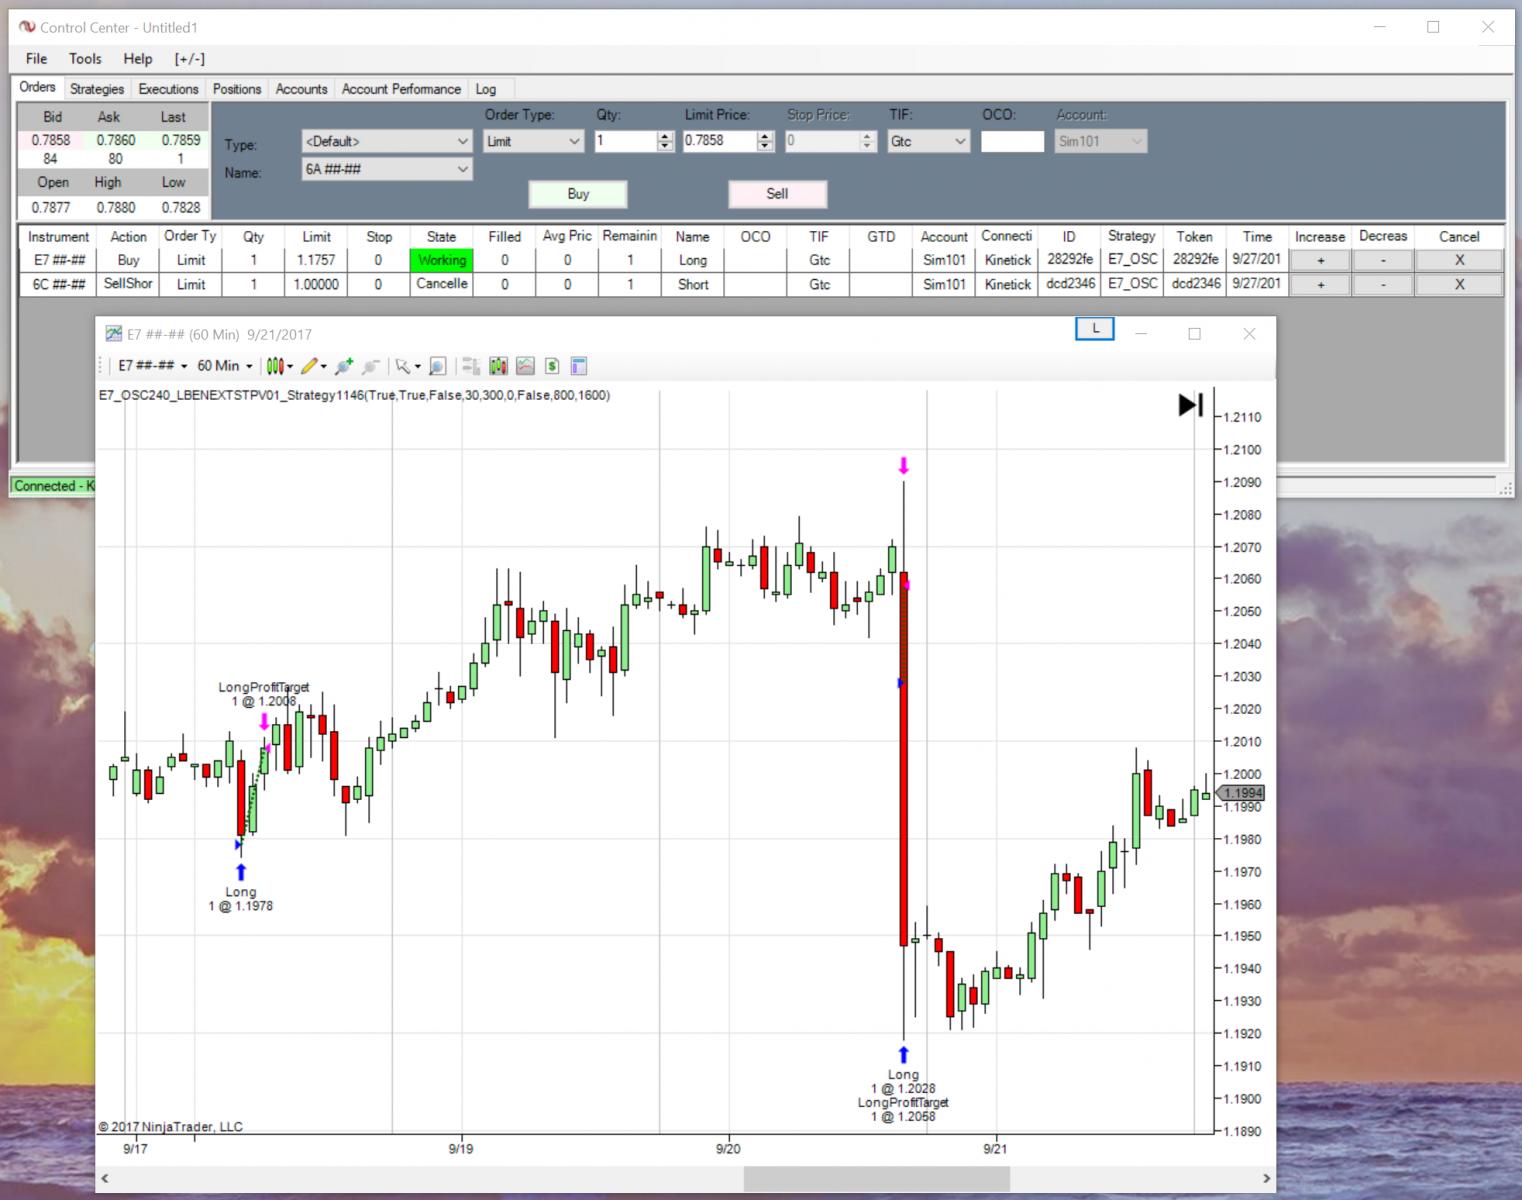Switch to the Log tab
Viewport: 1522px width, 1200px height.
tap(486, 89)
